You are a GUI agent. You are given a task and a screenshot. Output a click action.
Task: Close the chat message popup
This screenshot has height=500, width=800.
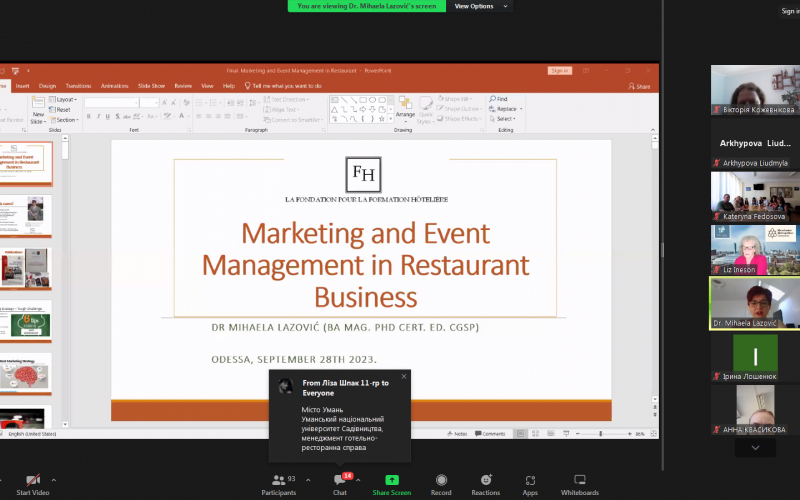[x=404, y=377]
